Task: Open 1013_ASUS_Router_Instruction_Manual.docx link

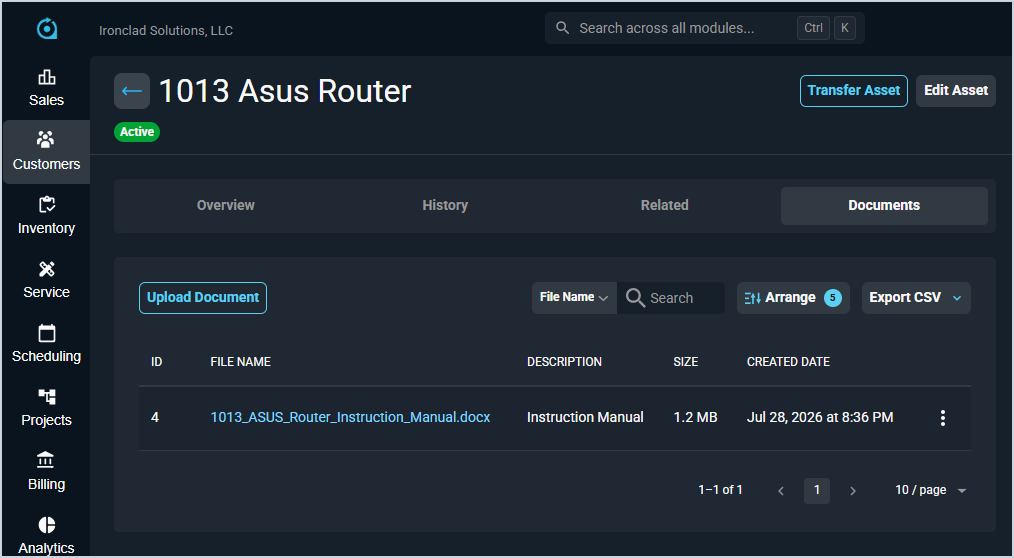Action: click(x=351, y=418)
